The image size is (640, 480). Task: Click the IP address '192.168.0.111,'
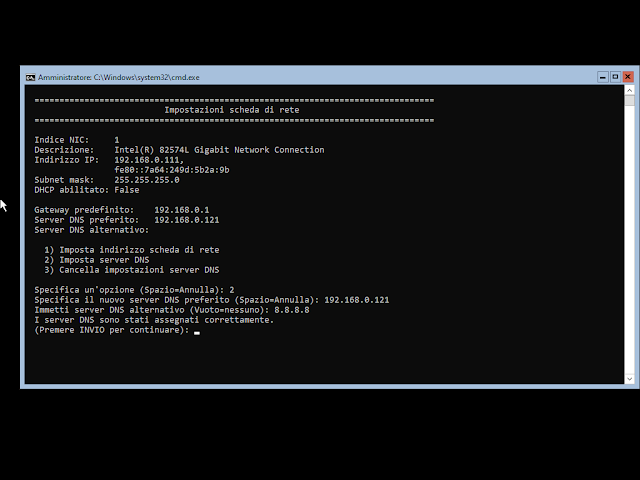click(x=149, y=160)
